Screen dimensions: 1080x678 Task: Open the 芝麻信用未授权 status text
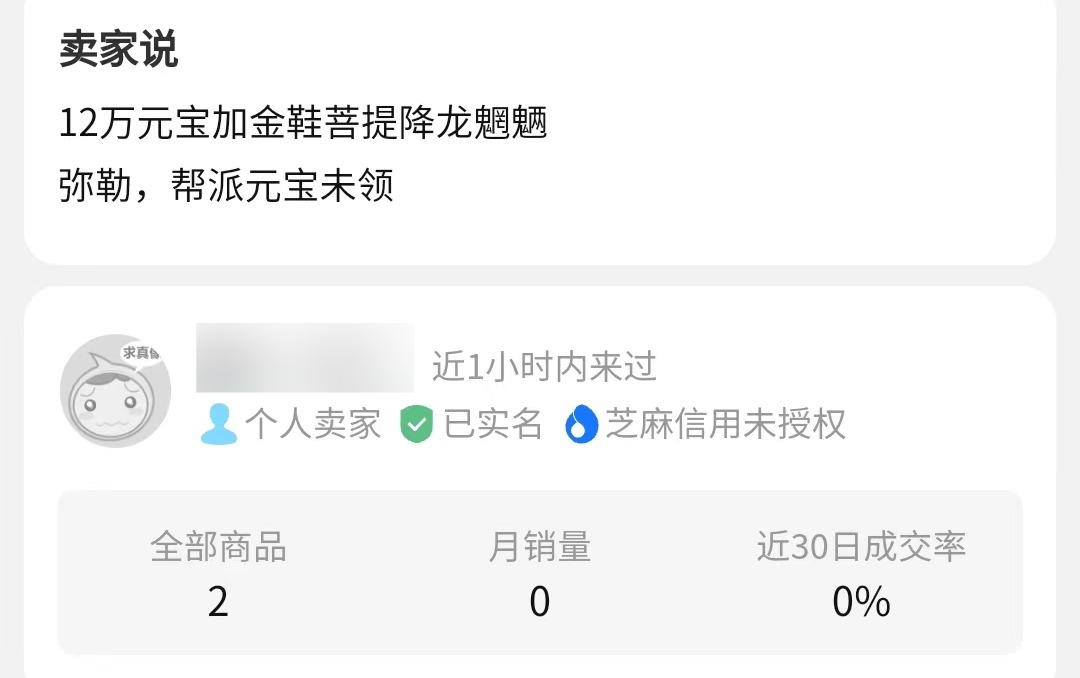726,424
